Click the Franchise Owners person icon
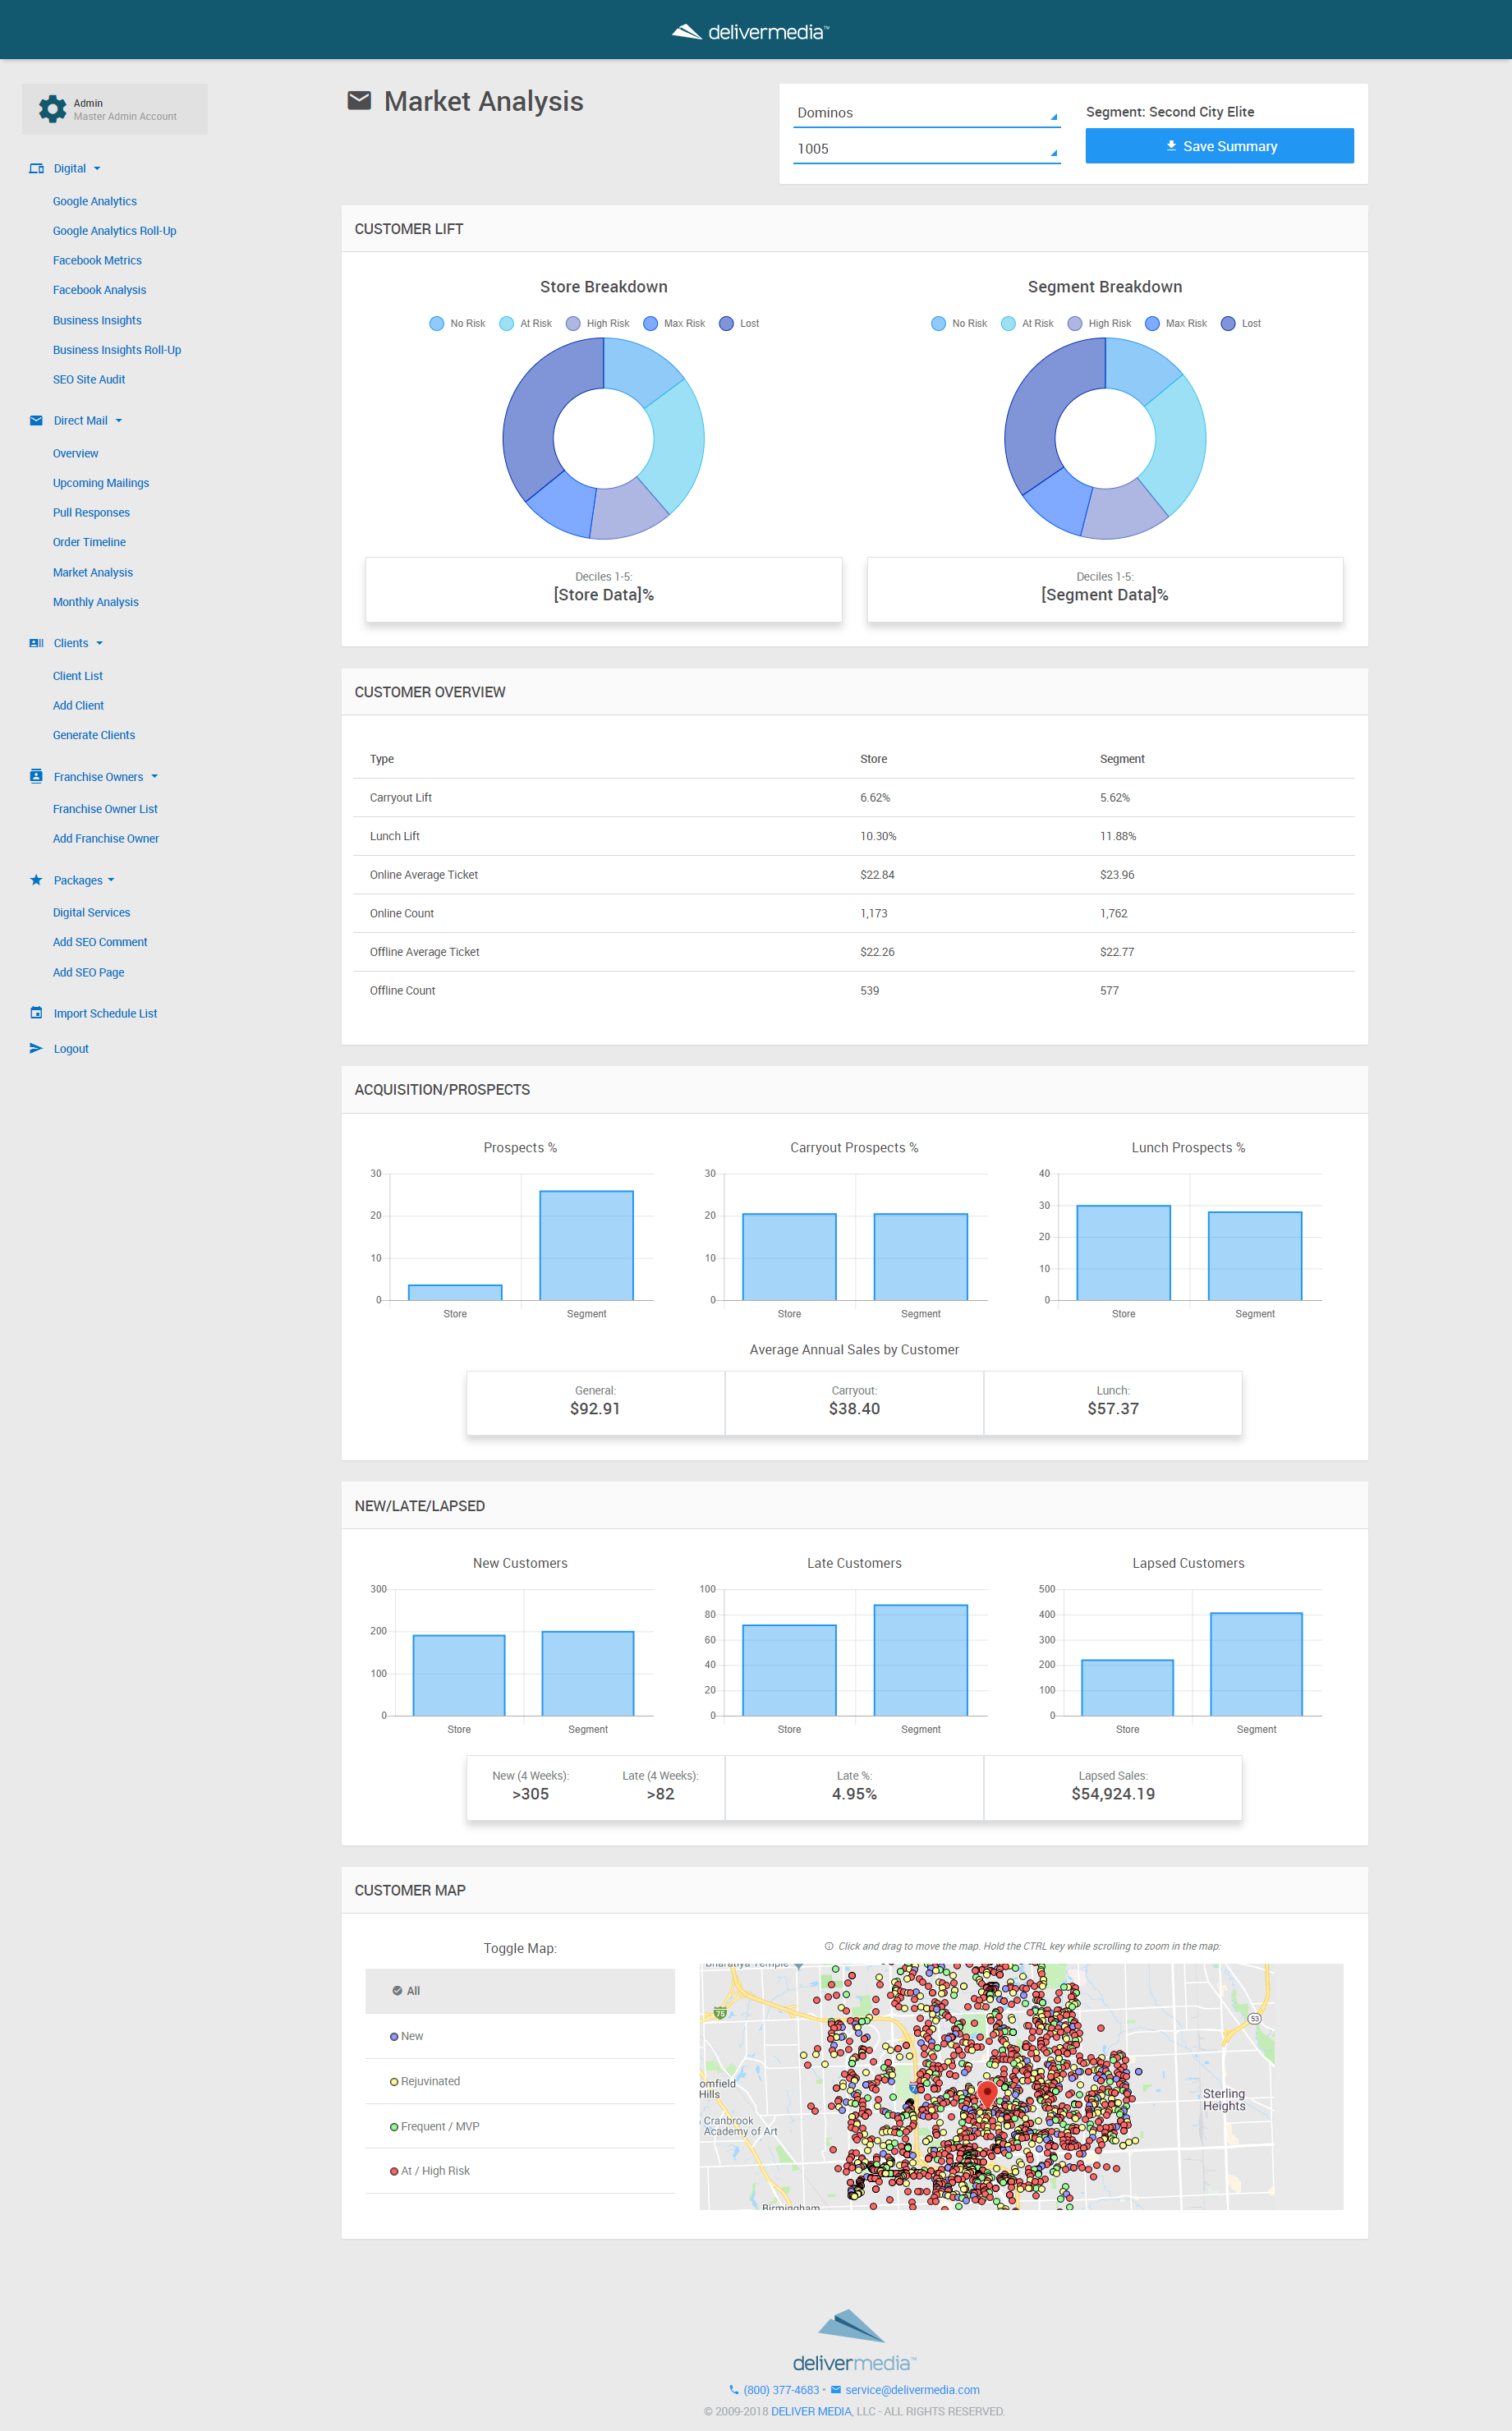1512x2431 pixels. tap(36, 777)
